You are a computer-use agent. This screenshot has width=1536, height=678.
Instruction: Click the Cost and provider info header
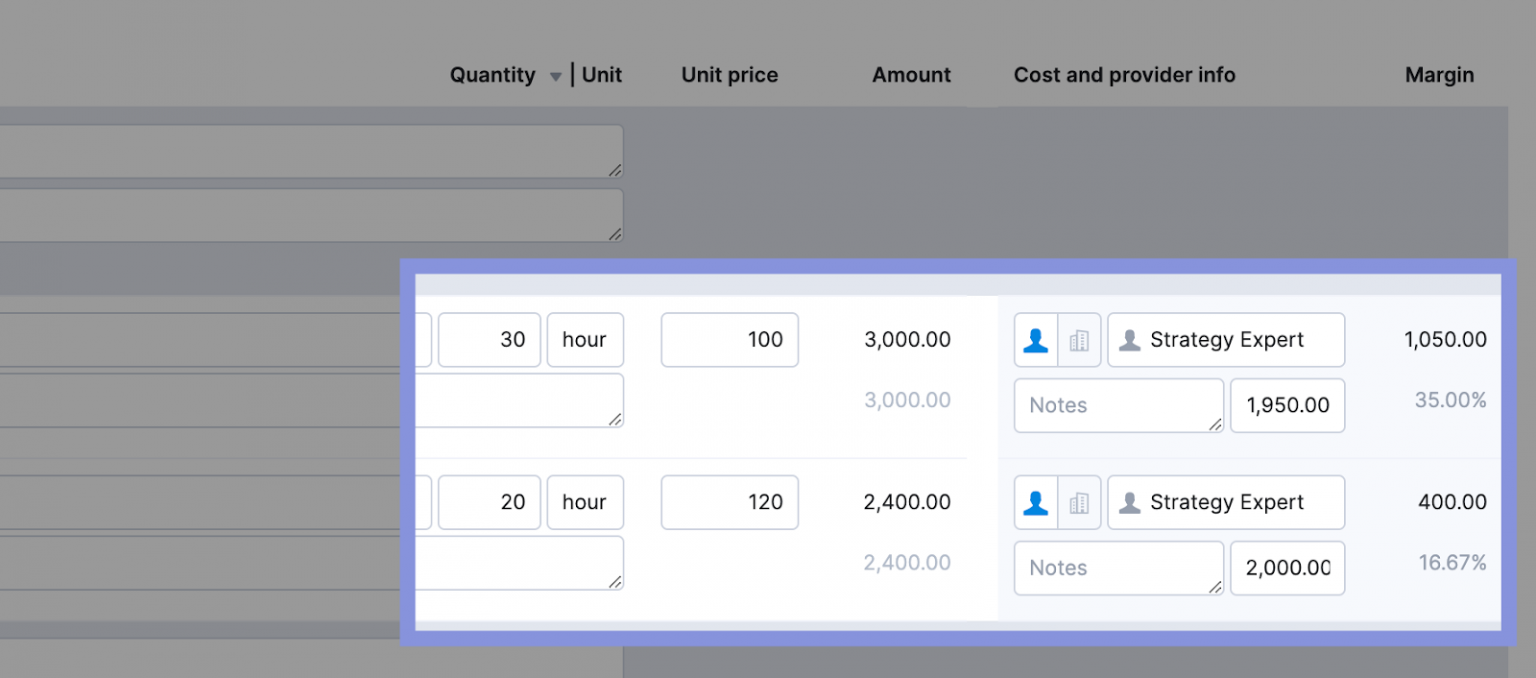(1124, 74)
